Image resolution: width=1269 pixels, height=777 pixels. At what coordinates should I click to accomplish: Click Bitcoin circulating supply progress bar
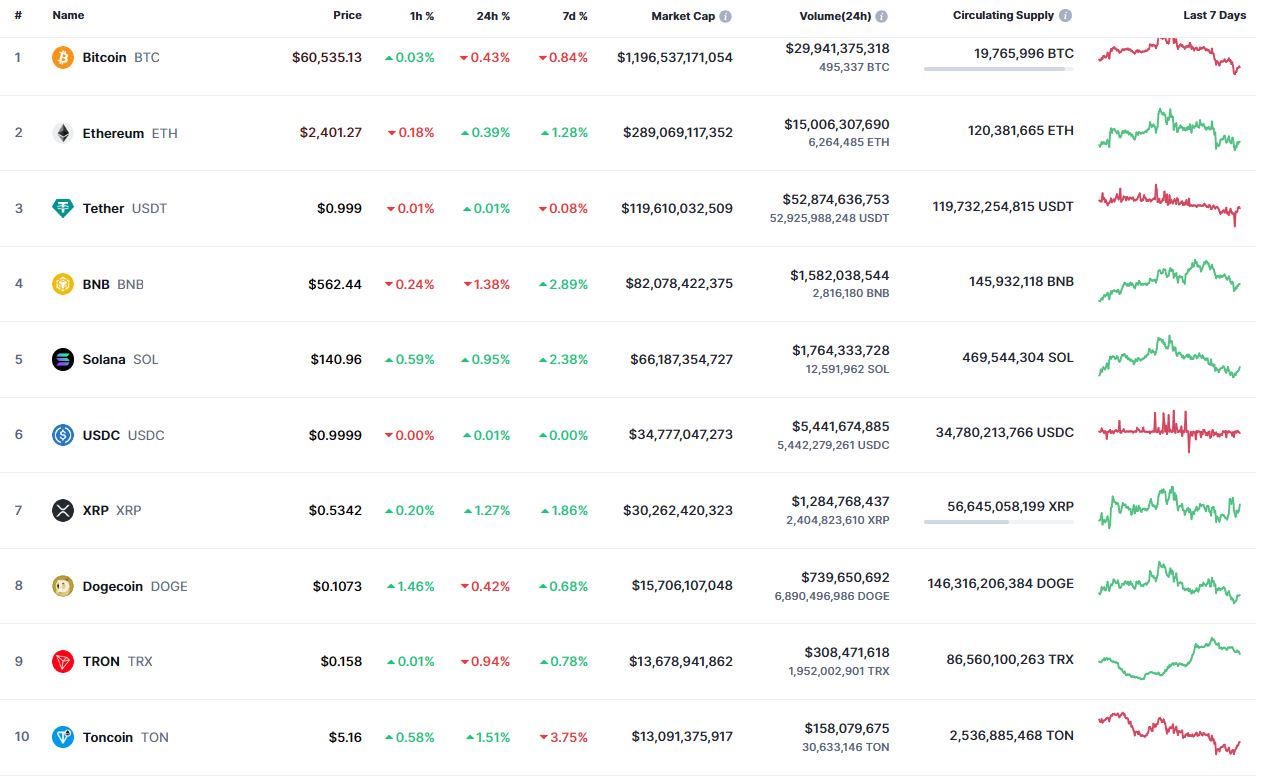[998, 69]
